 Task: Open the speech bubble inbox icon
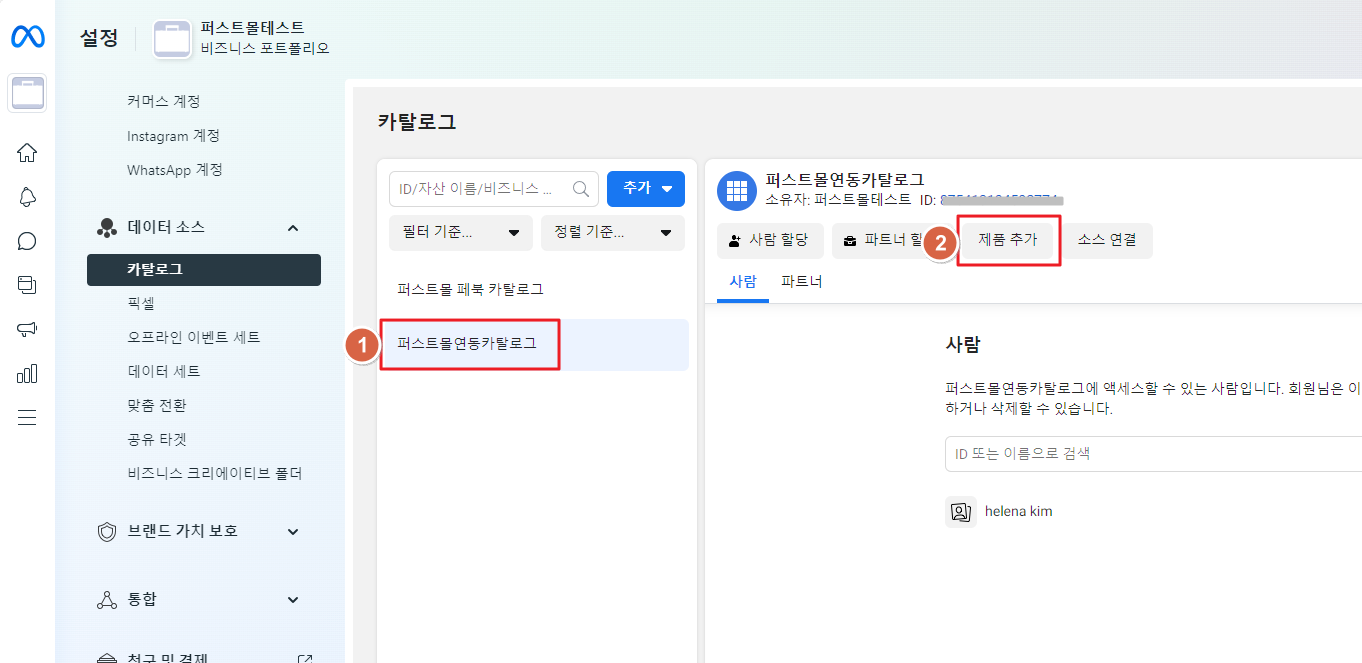(27, 241)
